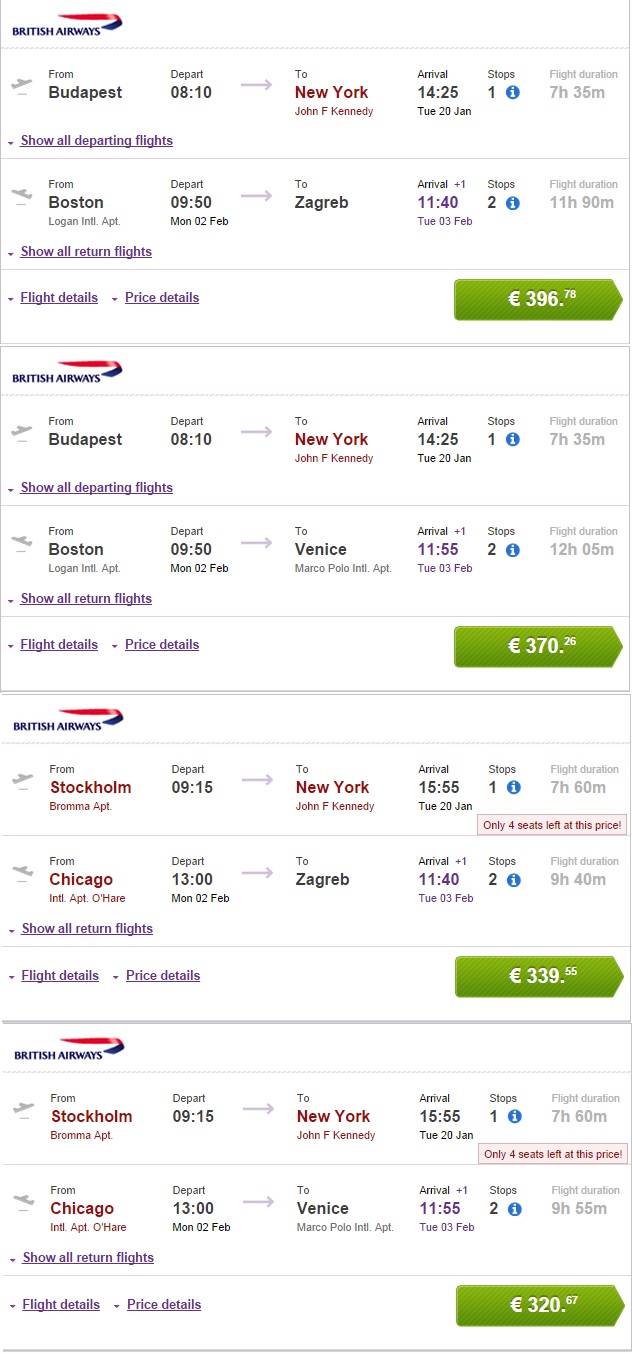
Task: Show all return flights for Chicago to Zagreb
Action: 87,929
